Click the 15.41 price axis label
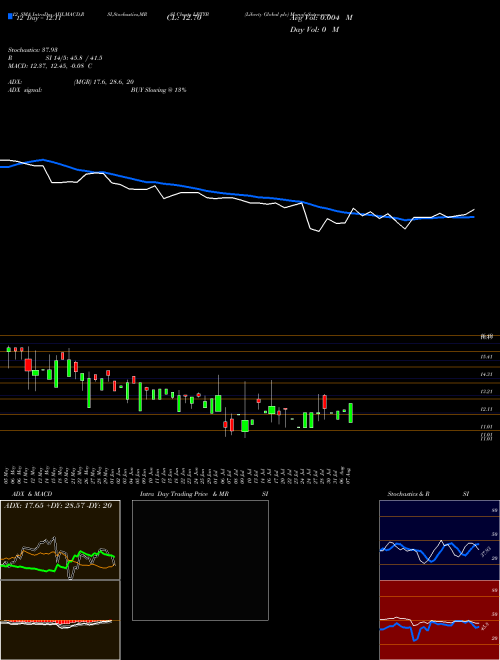This screenshot has height=660, width=500. point(487,357)
